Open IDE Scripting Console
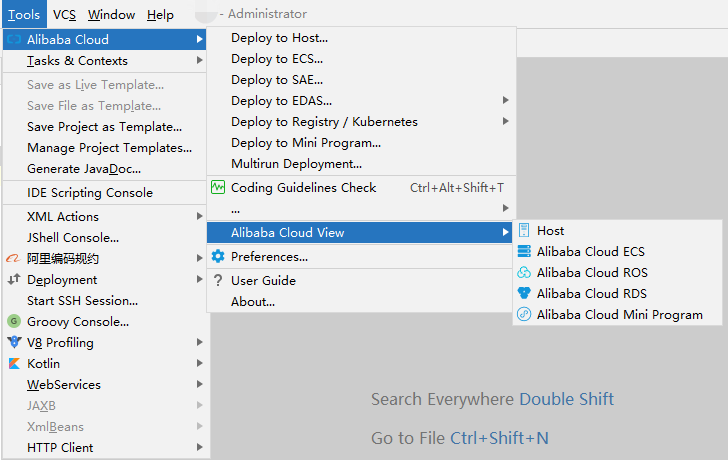This screenshot has width=728, height=460. point(90,193)
